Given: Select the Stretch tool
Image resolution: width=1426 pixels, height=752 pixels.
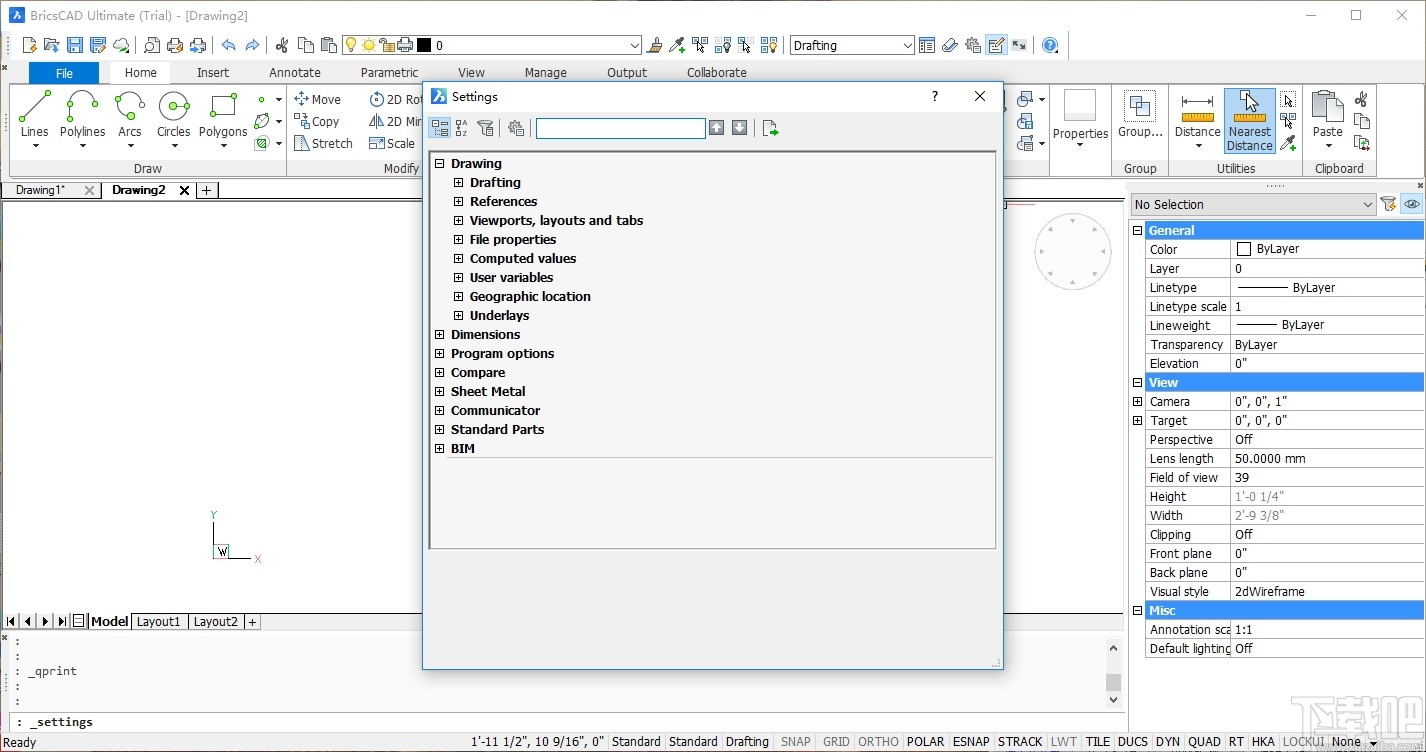Looking at the screenshot, I should tap(323, 143).
